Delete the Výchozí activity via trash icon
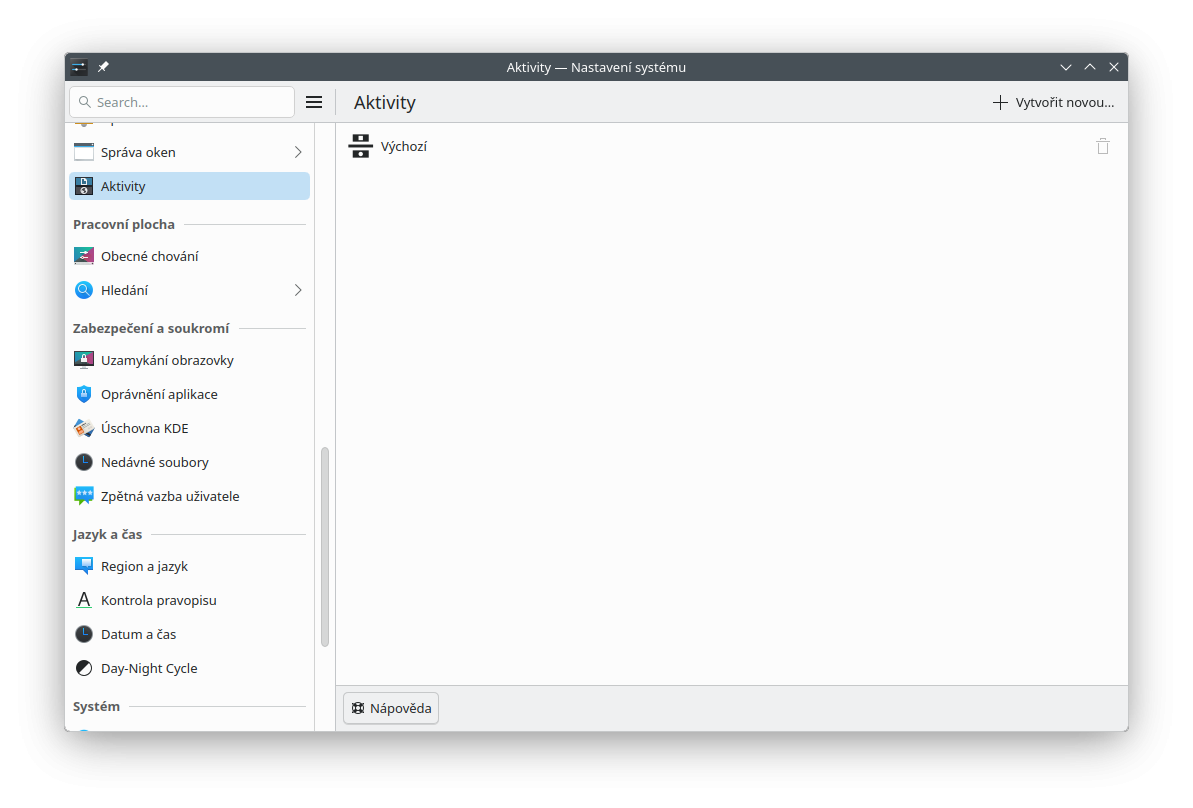1193x808 pixels. pos(1102,146)
